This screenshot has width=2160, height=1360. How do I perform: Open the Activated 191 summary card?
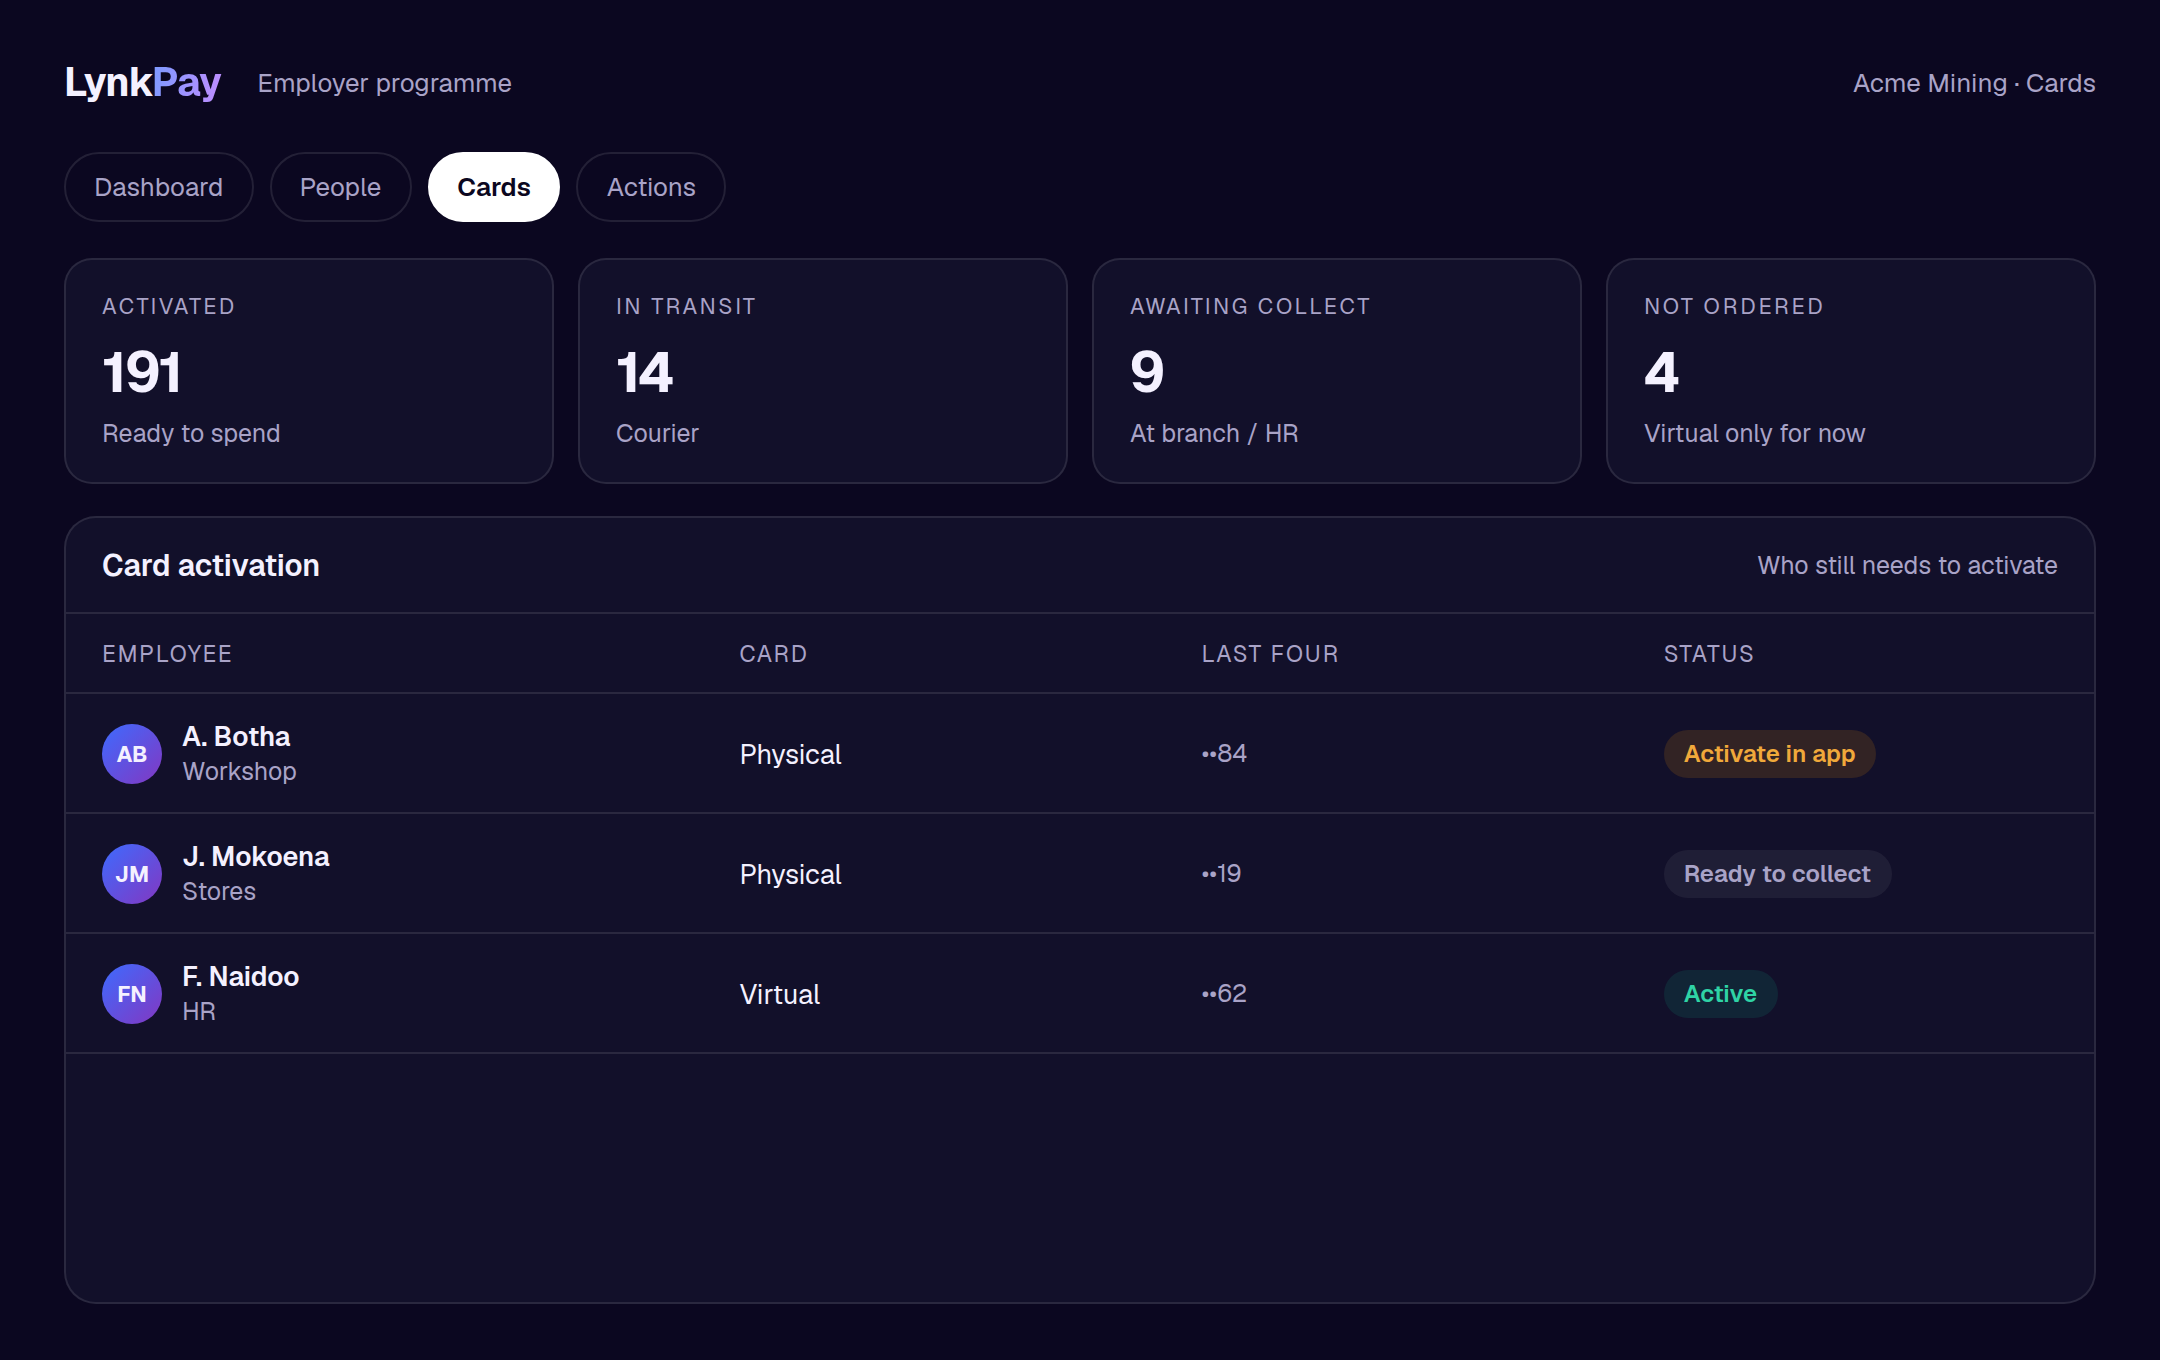(309, 371)
